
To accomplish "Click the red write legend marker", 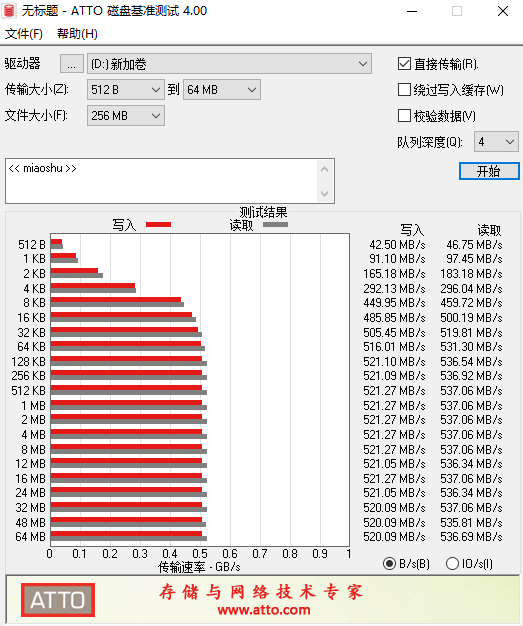I will click(x=158, y=224).
